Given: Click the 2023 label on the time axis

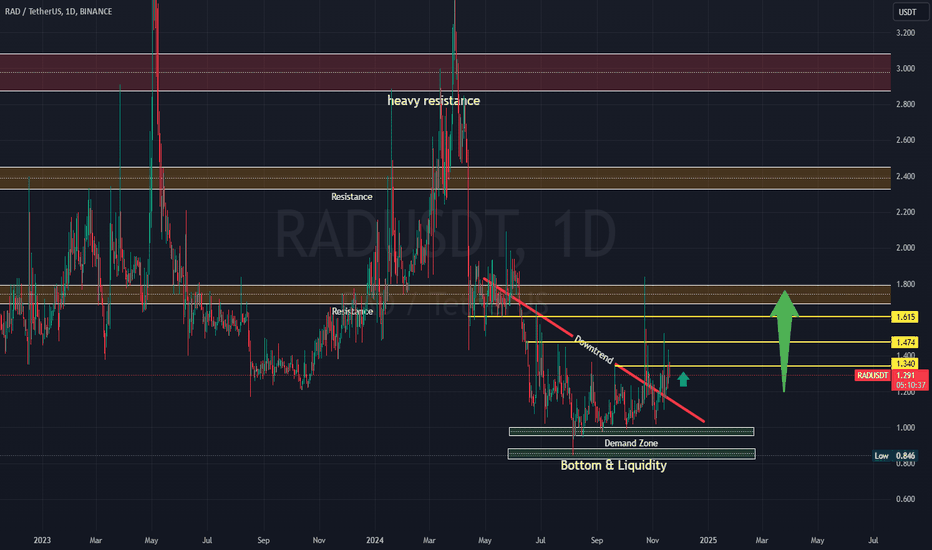Looking at the screenshot, I should point(42,540).
